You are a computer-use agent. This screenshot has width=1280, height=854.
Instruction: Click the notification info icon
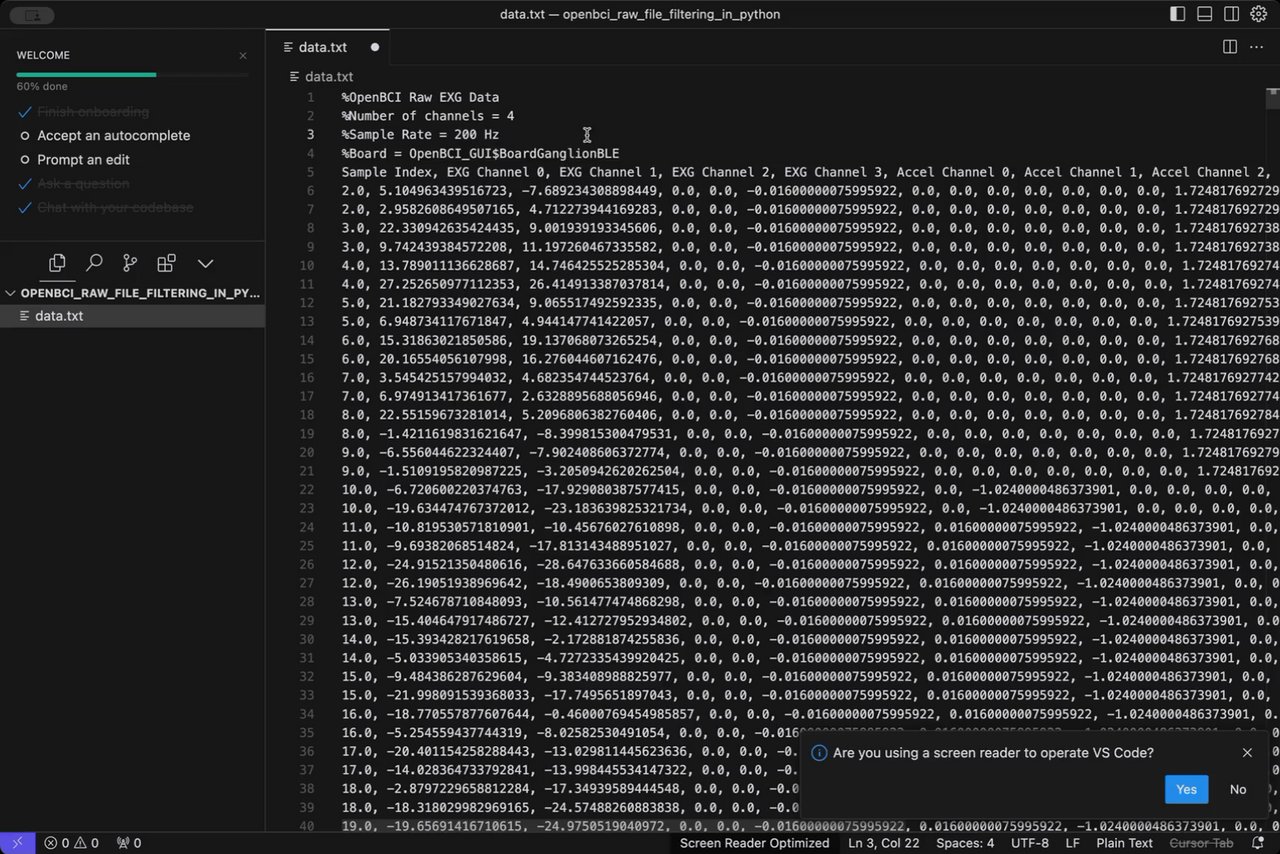pos(819,753)
